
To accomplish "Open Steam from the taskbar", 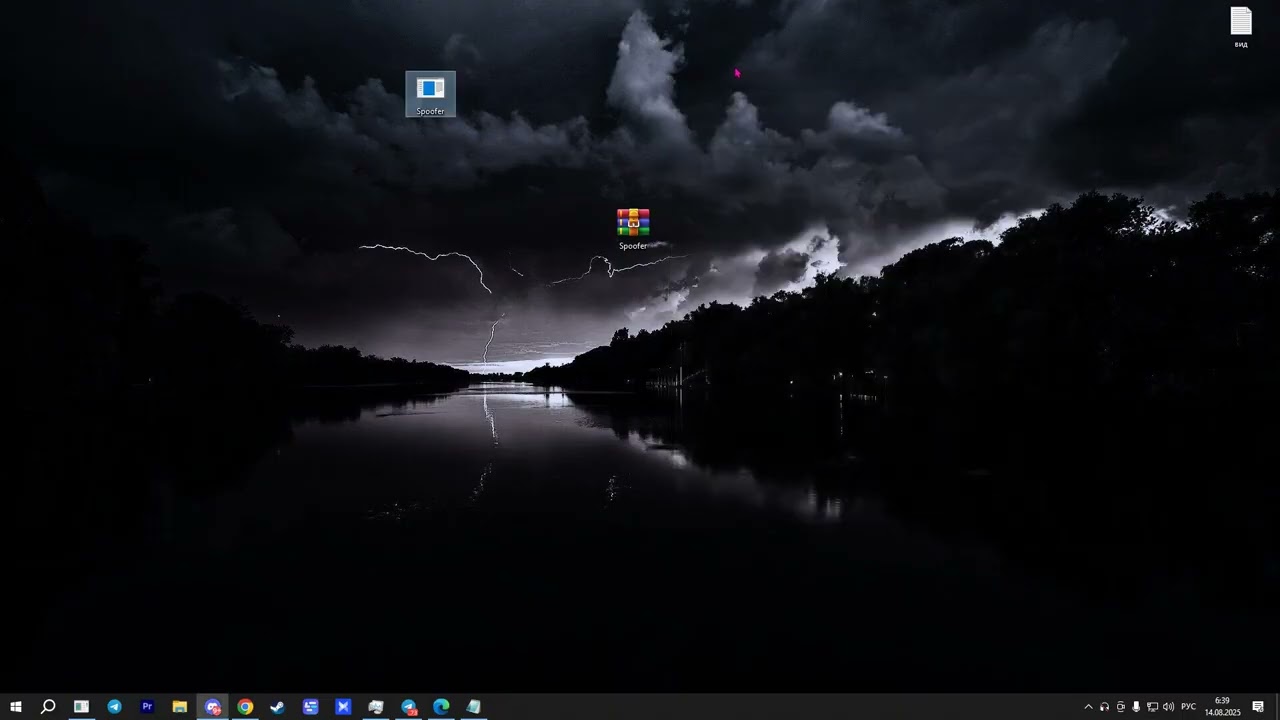I will [278, 707].
